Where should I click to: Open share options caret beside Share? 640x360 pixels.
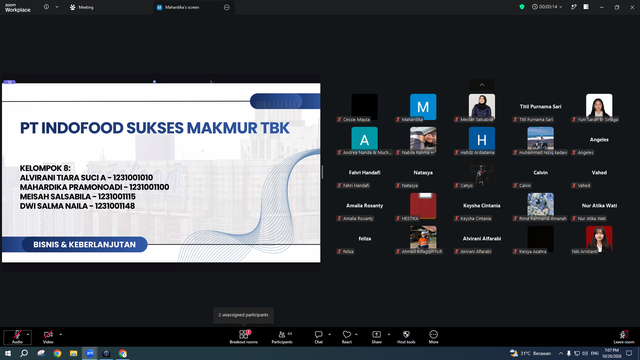(389, 334)
